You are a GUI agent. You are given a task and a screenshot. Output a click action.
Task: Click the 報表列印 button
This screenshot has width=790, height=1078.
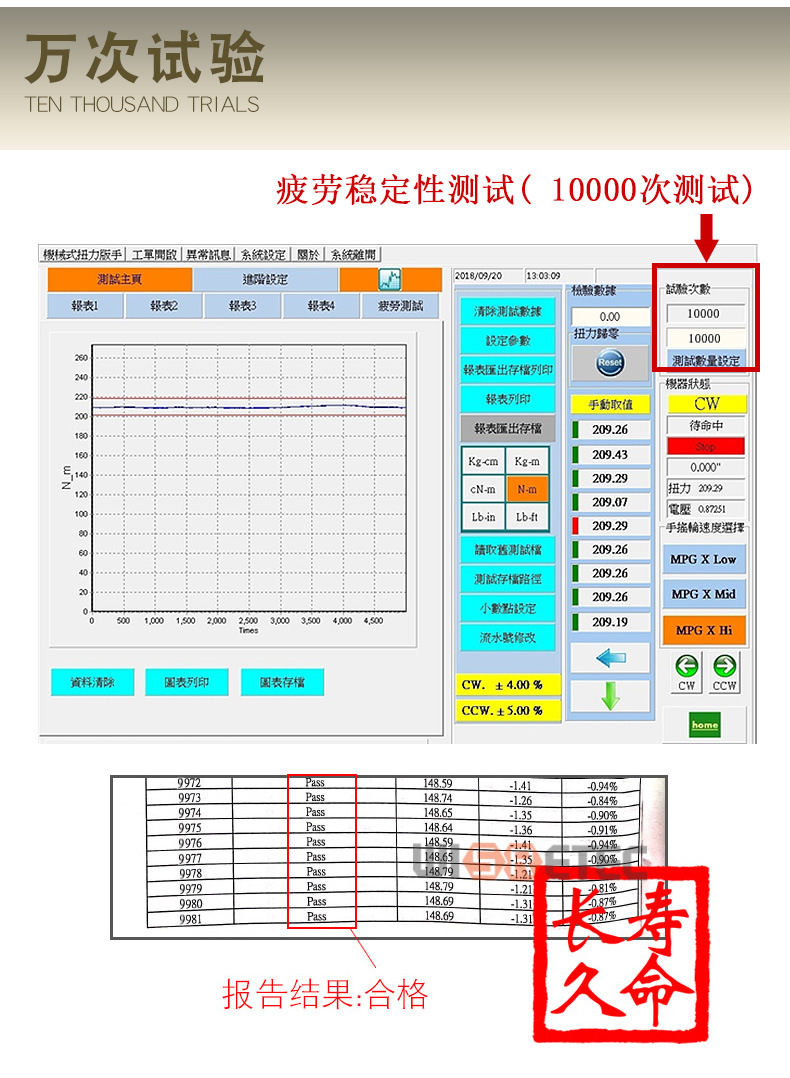[507, 399]
